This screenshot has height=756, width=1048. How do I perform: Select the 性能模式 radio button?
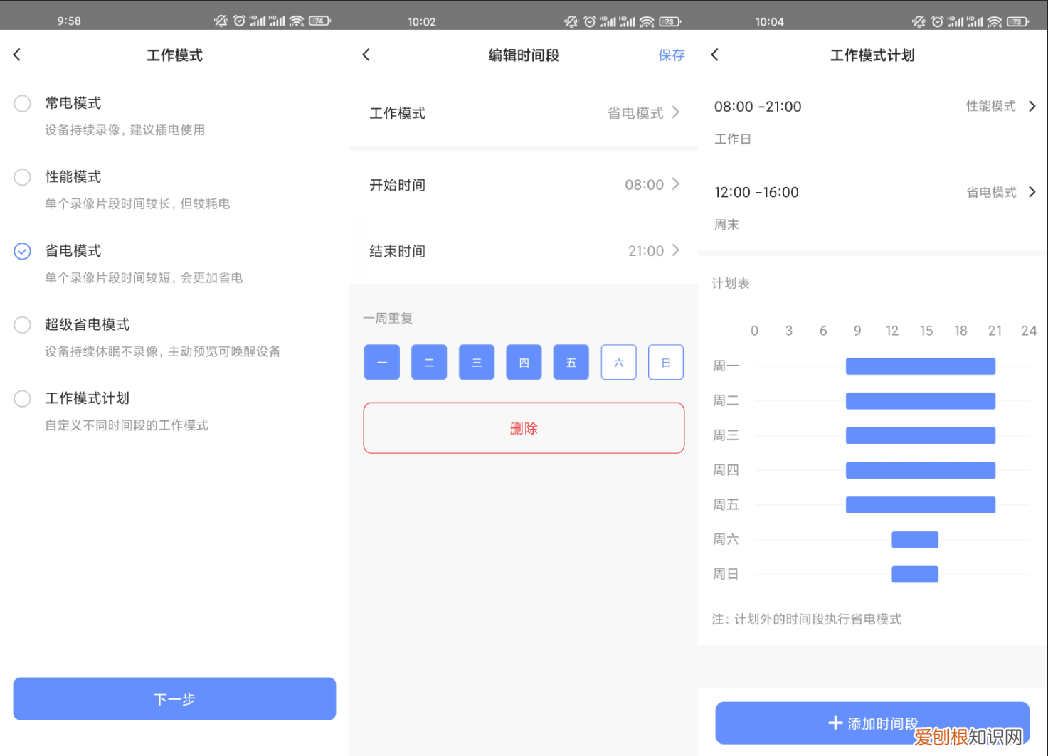(22, 177)
